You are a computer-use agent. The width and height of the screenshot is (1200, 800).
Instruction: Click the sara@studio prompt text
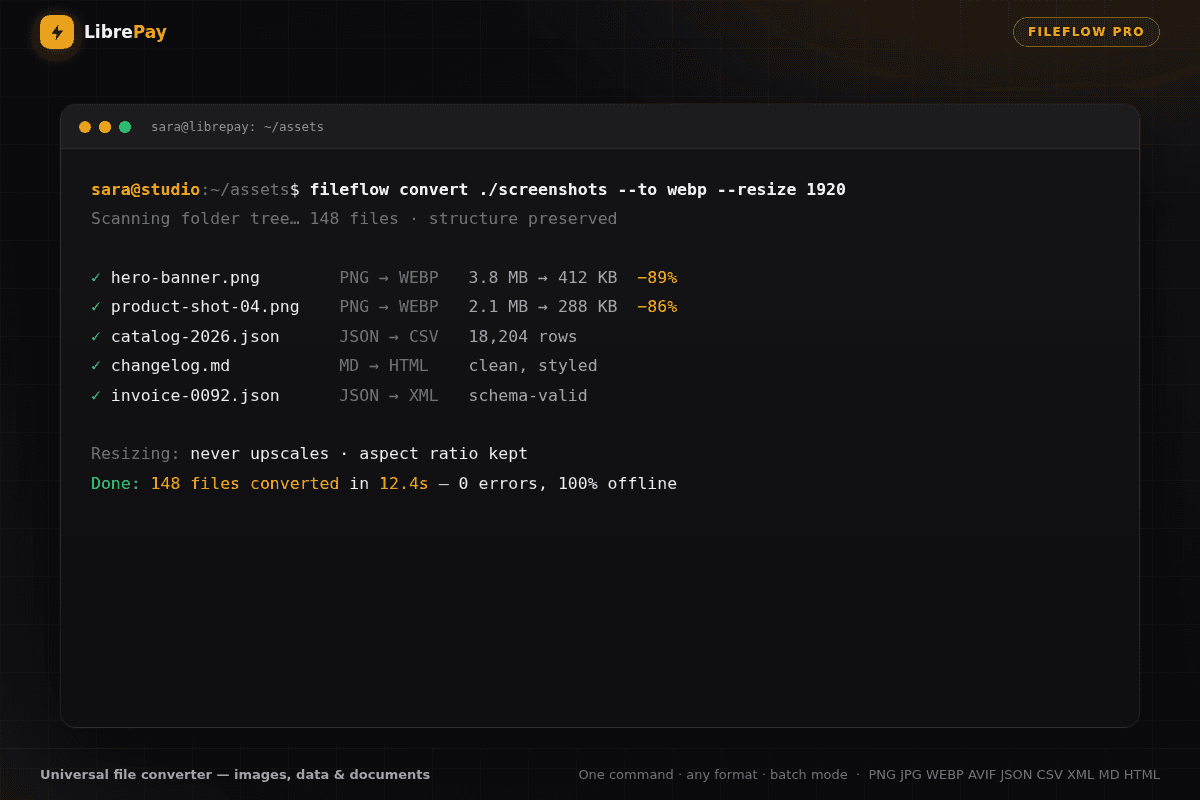(x=145, y=189)
